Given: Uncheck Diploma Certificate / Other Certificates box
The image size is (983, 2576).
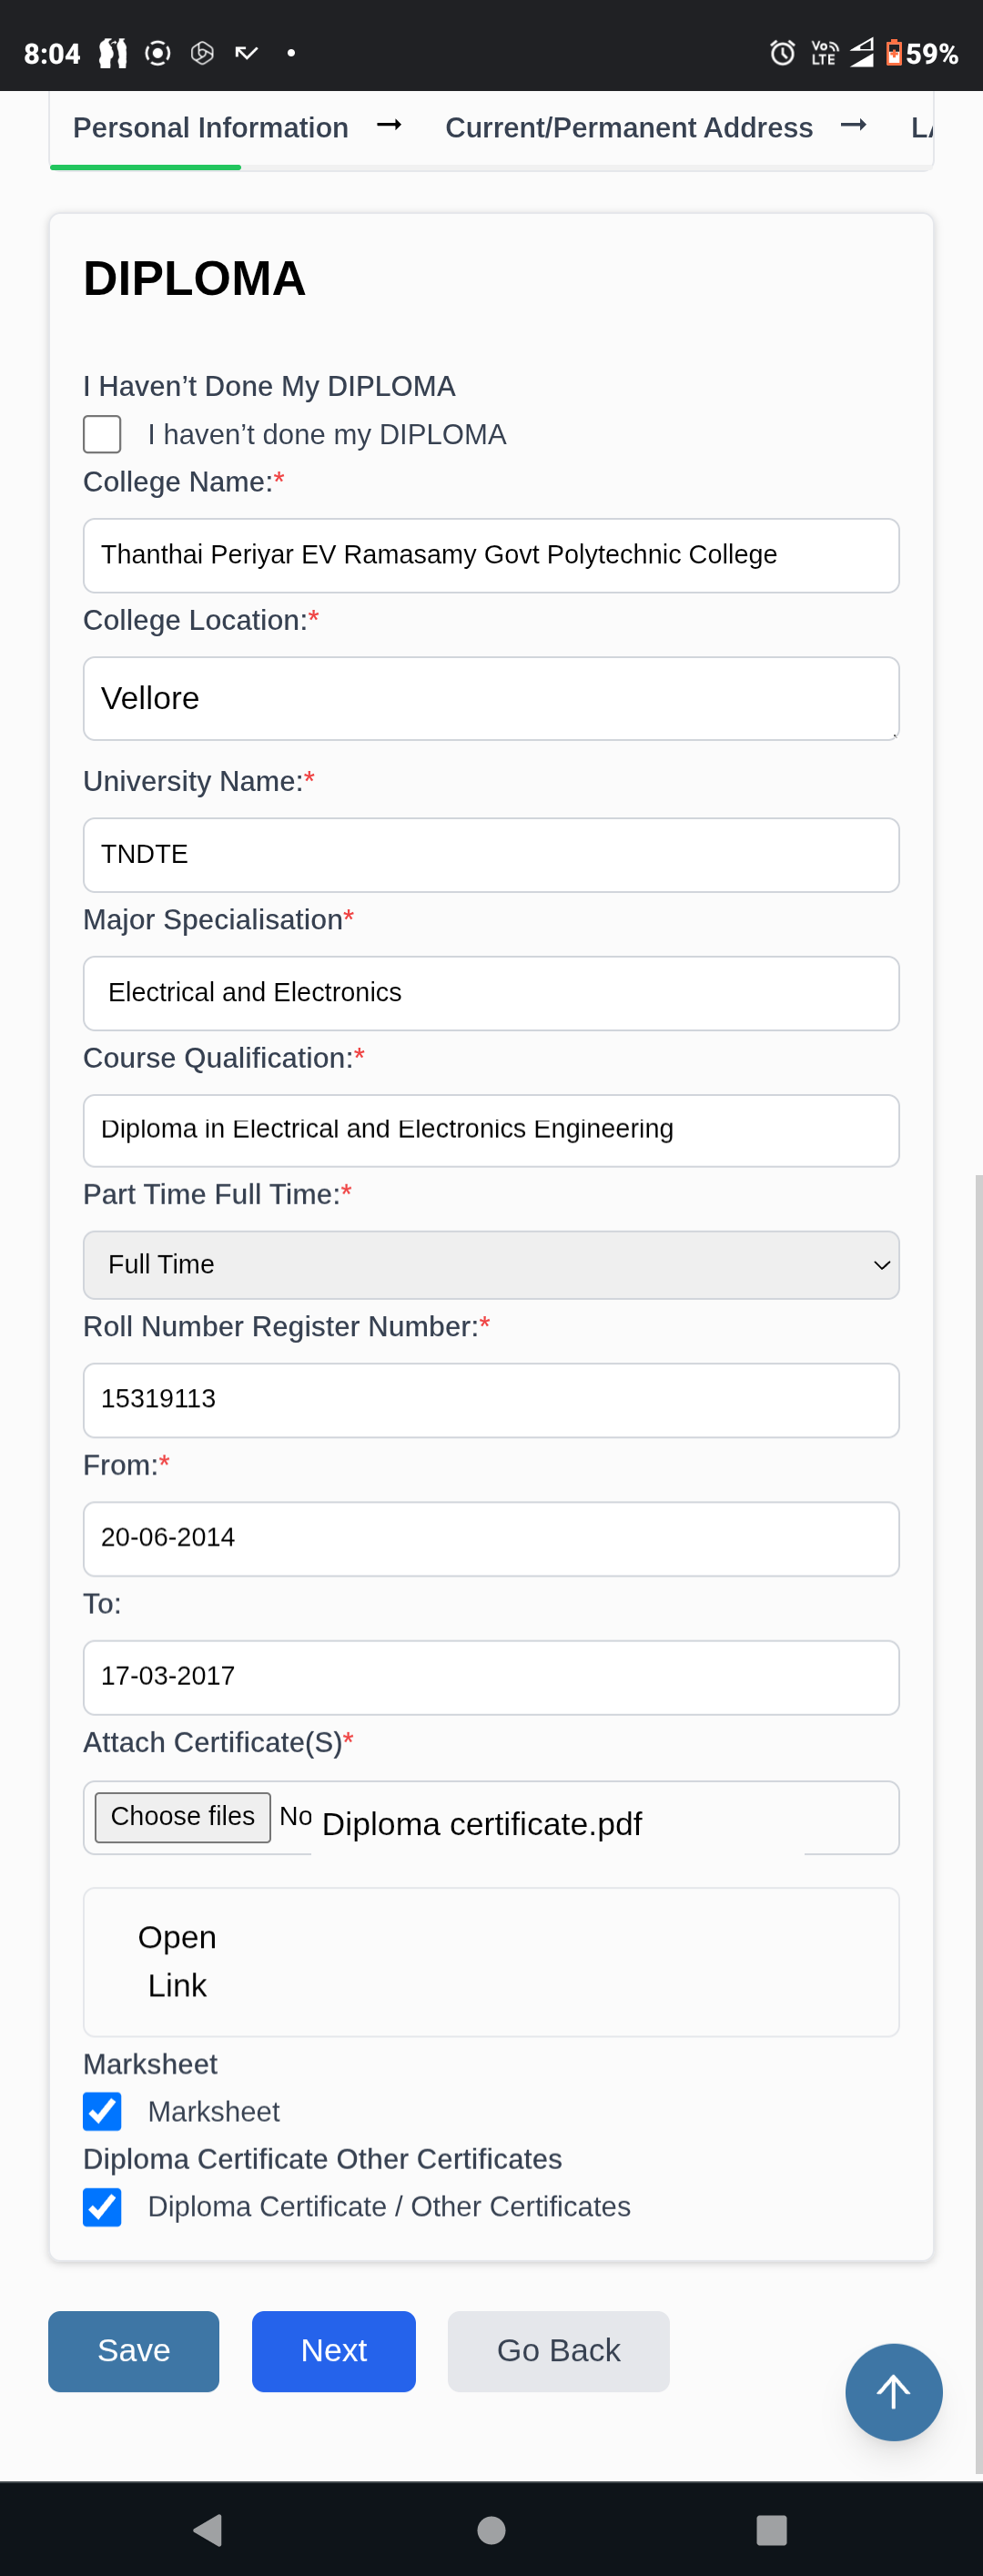Looking at the screenshot, I should [102, 2206].
